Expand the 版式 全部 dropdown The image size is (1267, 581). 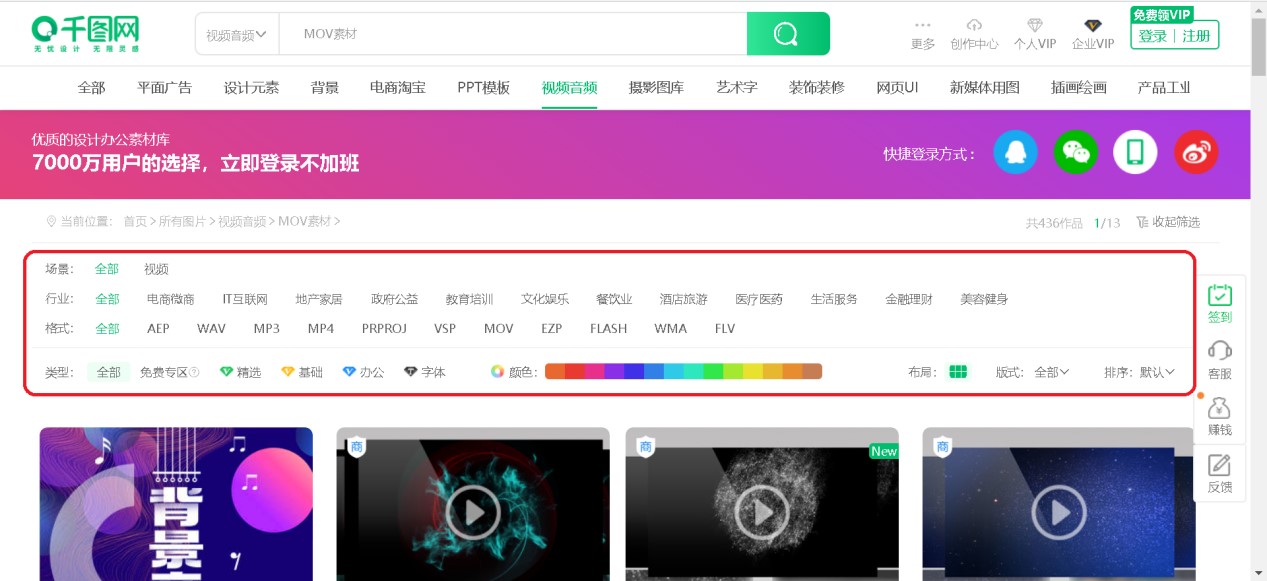coord(1051,371)
